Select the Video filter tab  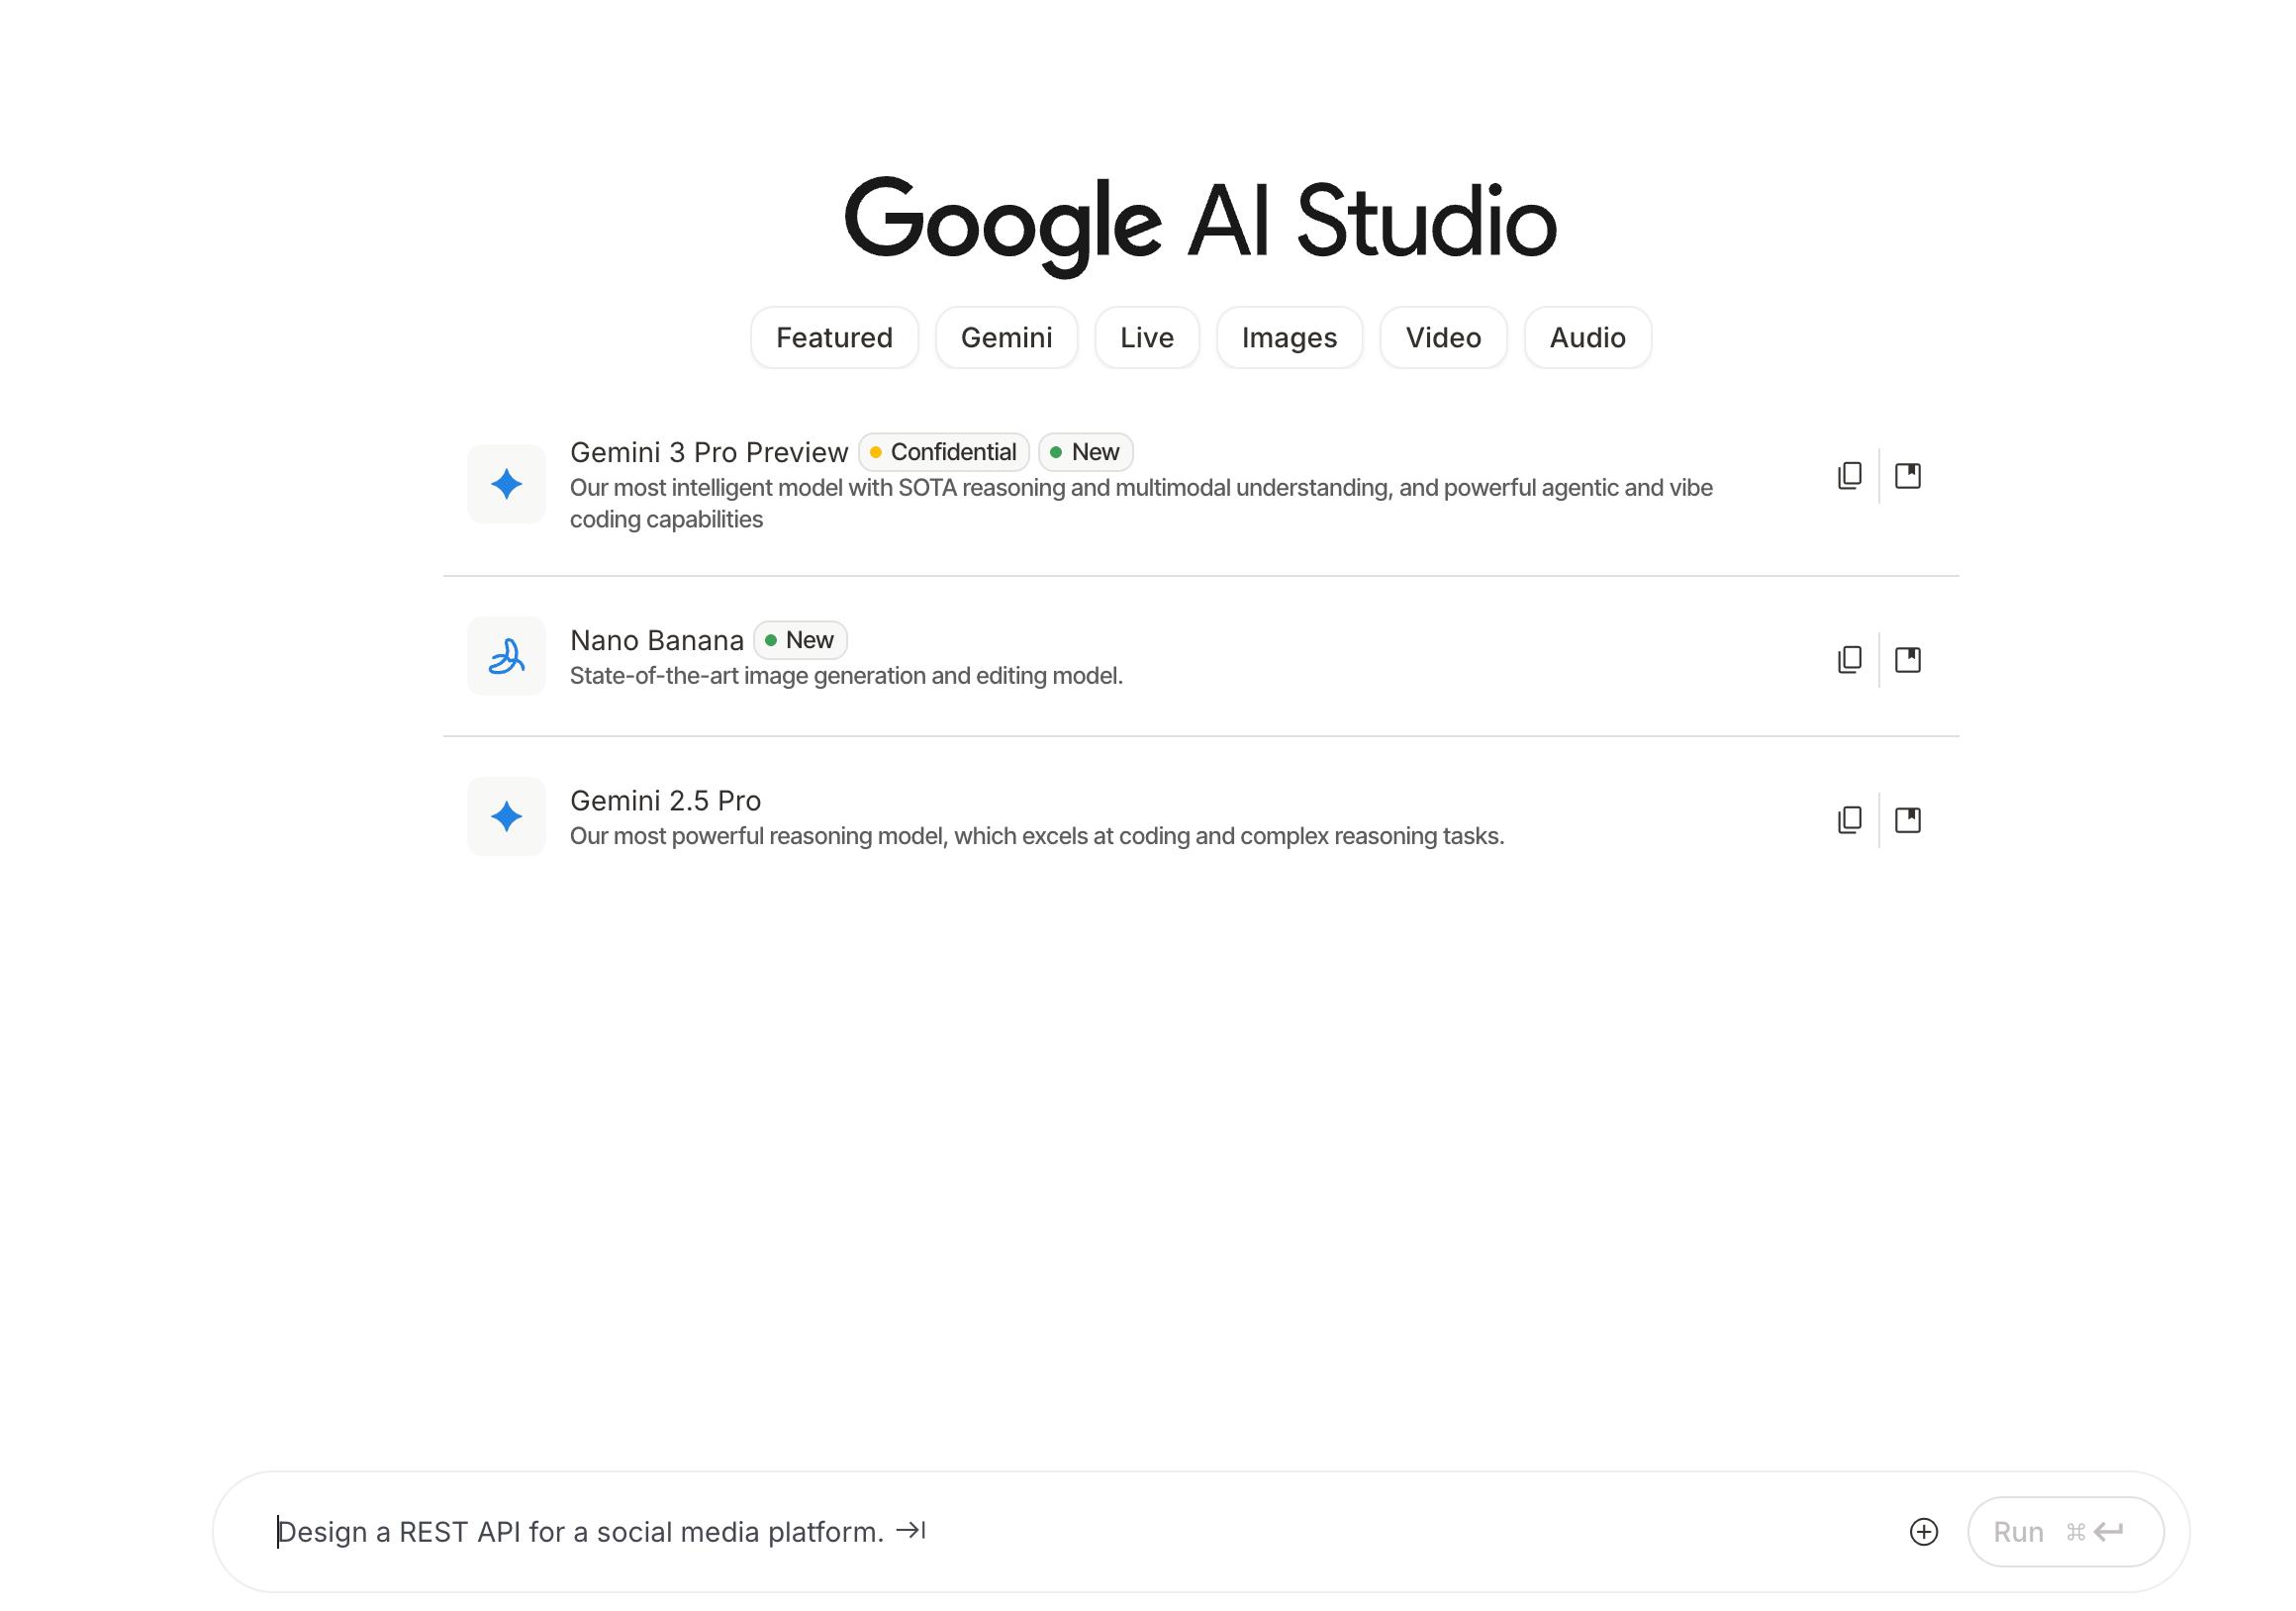point(1442,338)
